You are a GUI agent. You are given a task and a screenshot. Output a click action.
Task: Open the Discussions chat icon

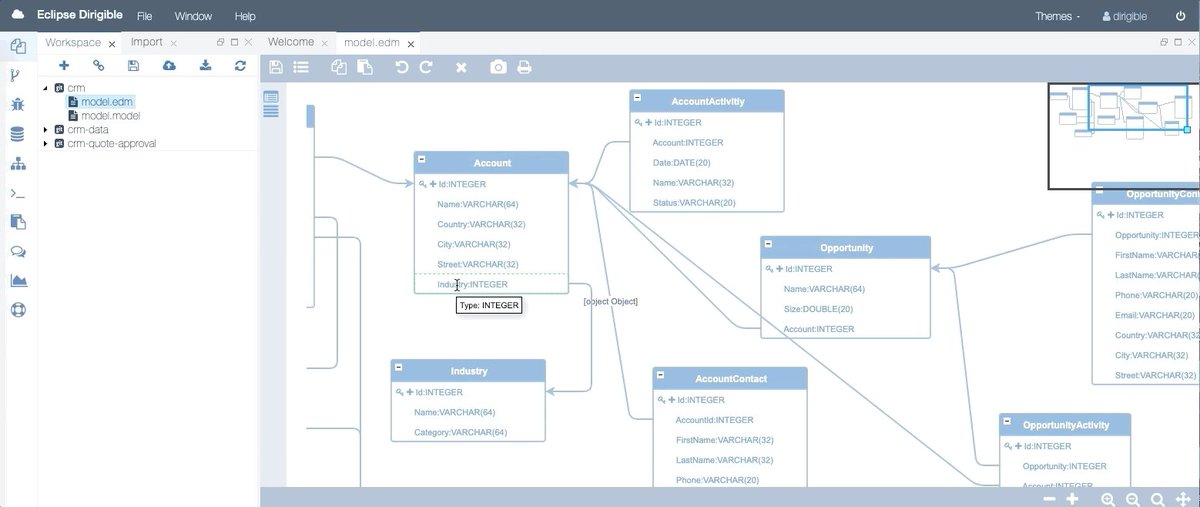point(17,251)
